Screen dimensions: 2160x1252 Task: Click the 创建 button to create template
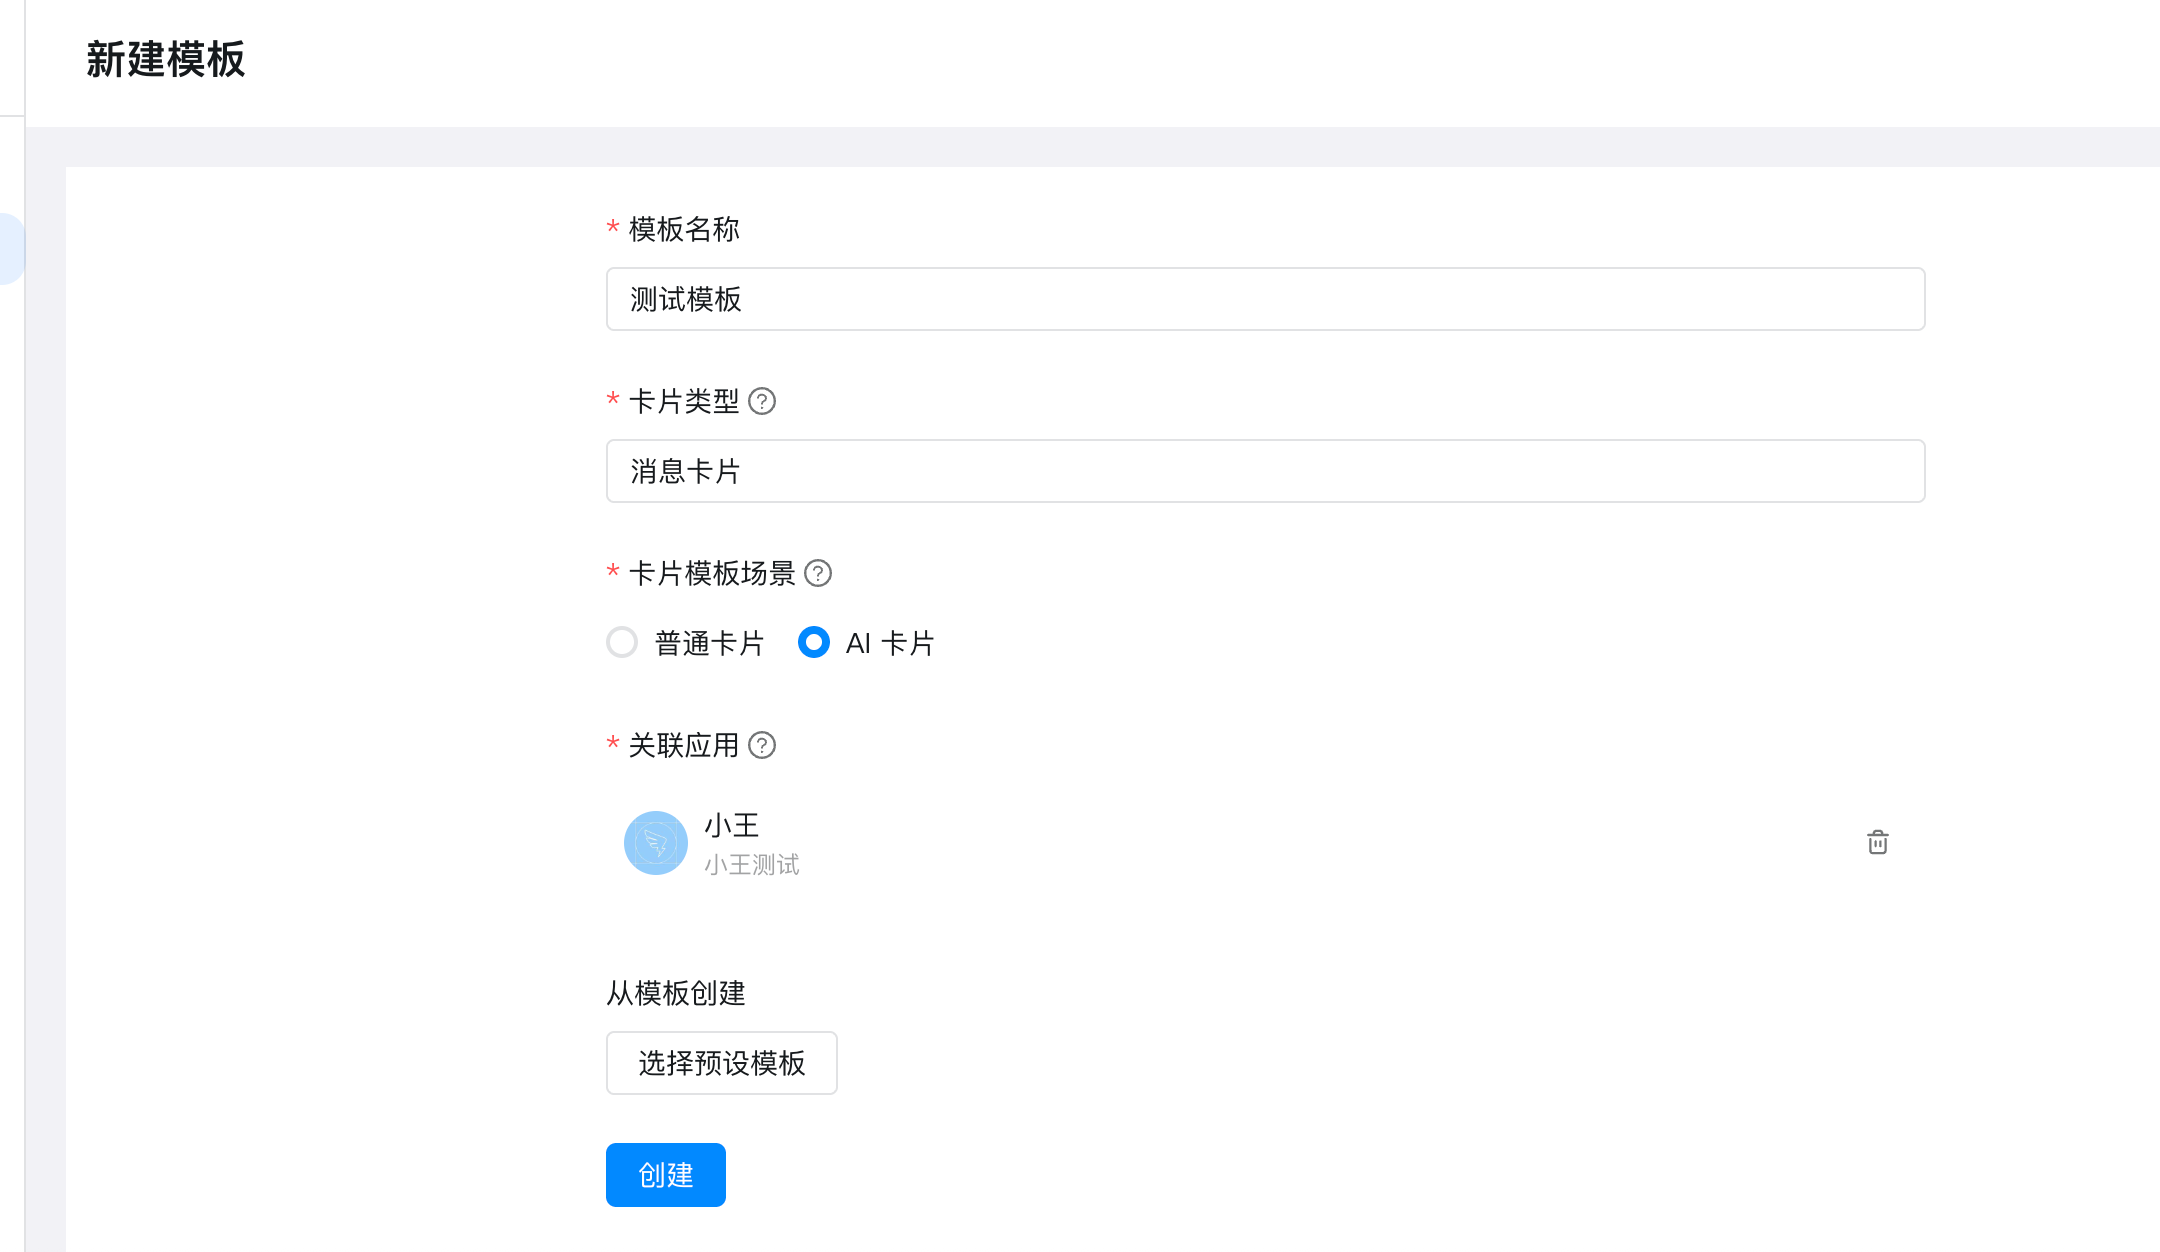665,1175
